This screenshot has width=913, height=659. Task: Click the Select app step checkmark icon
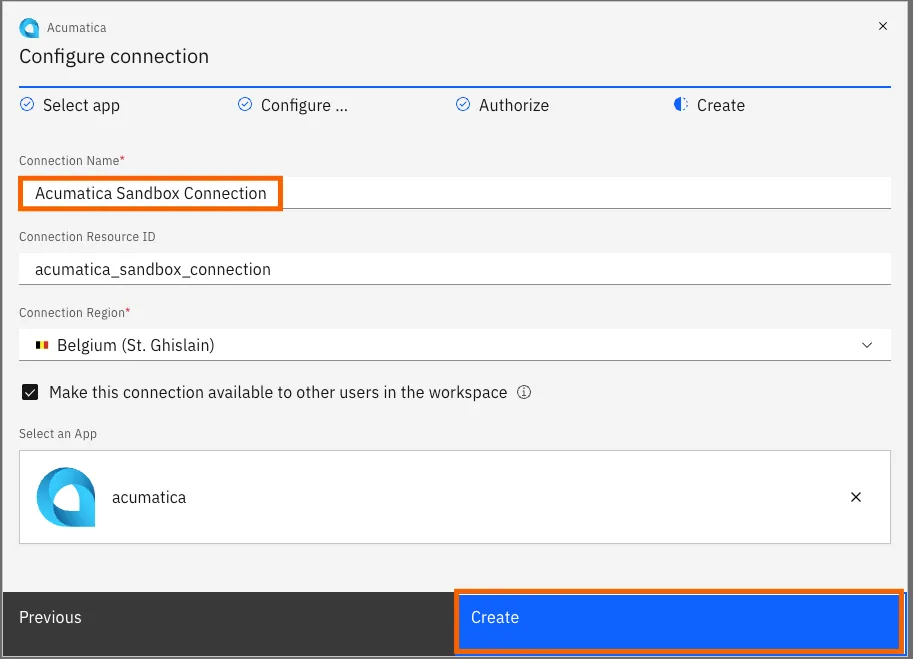tap(27, 105)
